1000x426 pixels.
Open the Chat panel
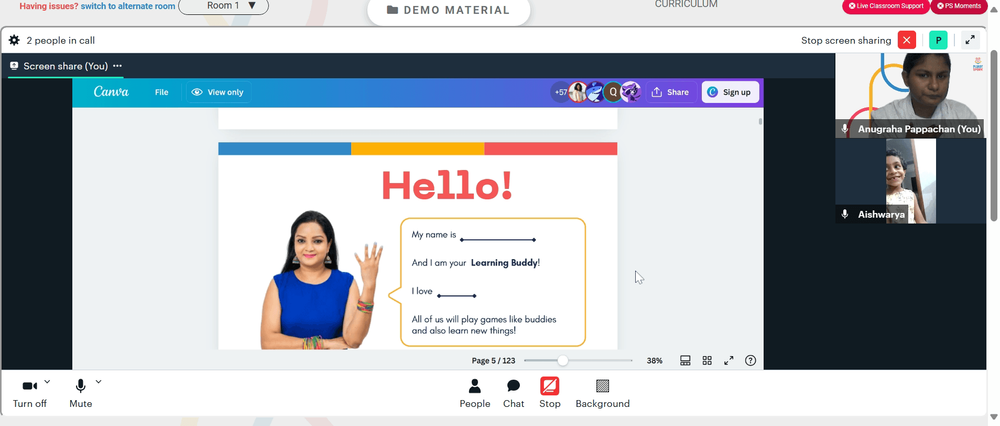pyautogui.click(x=513, y=393)
